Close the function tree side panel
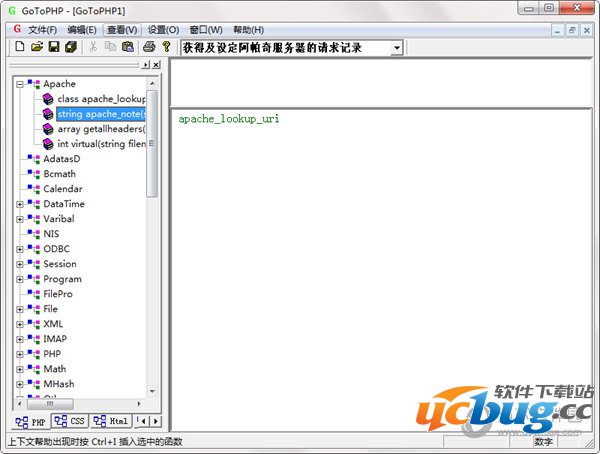Screen dimensions: 600x454 156,65
